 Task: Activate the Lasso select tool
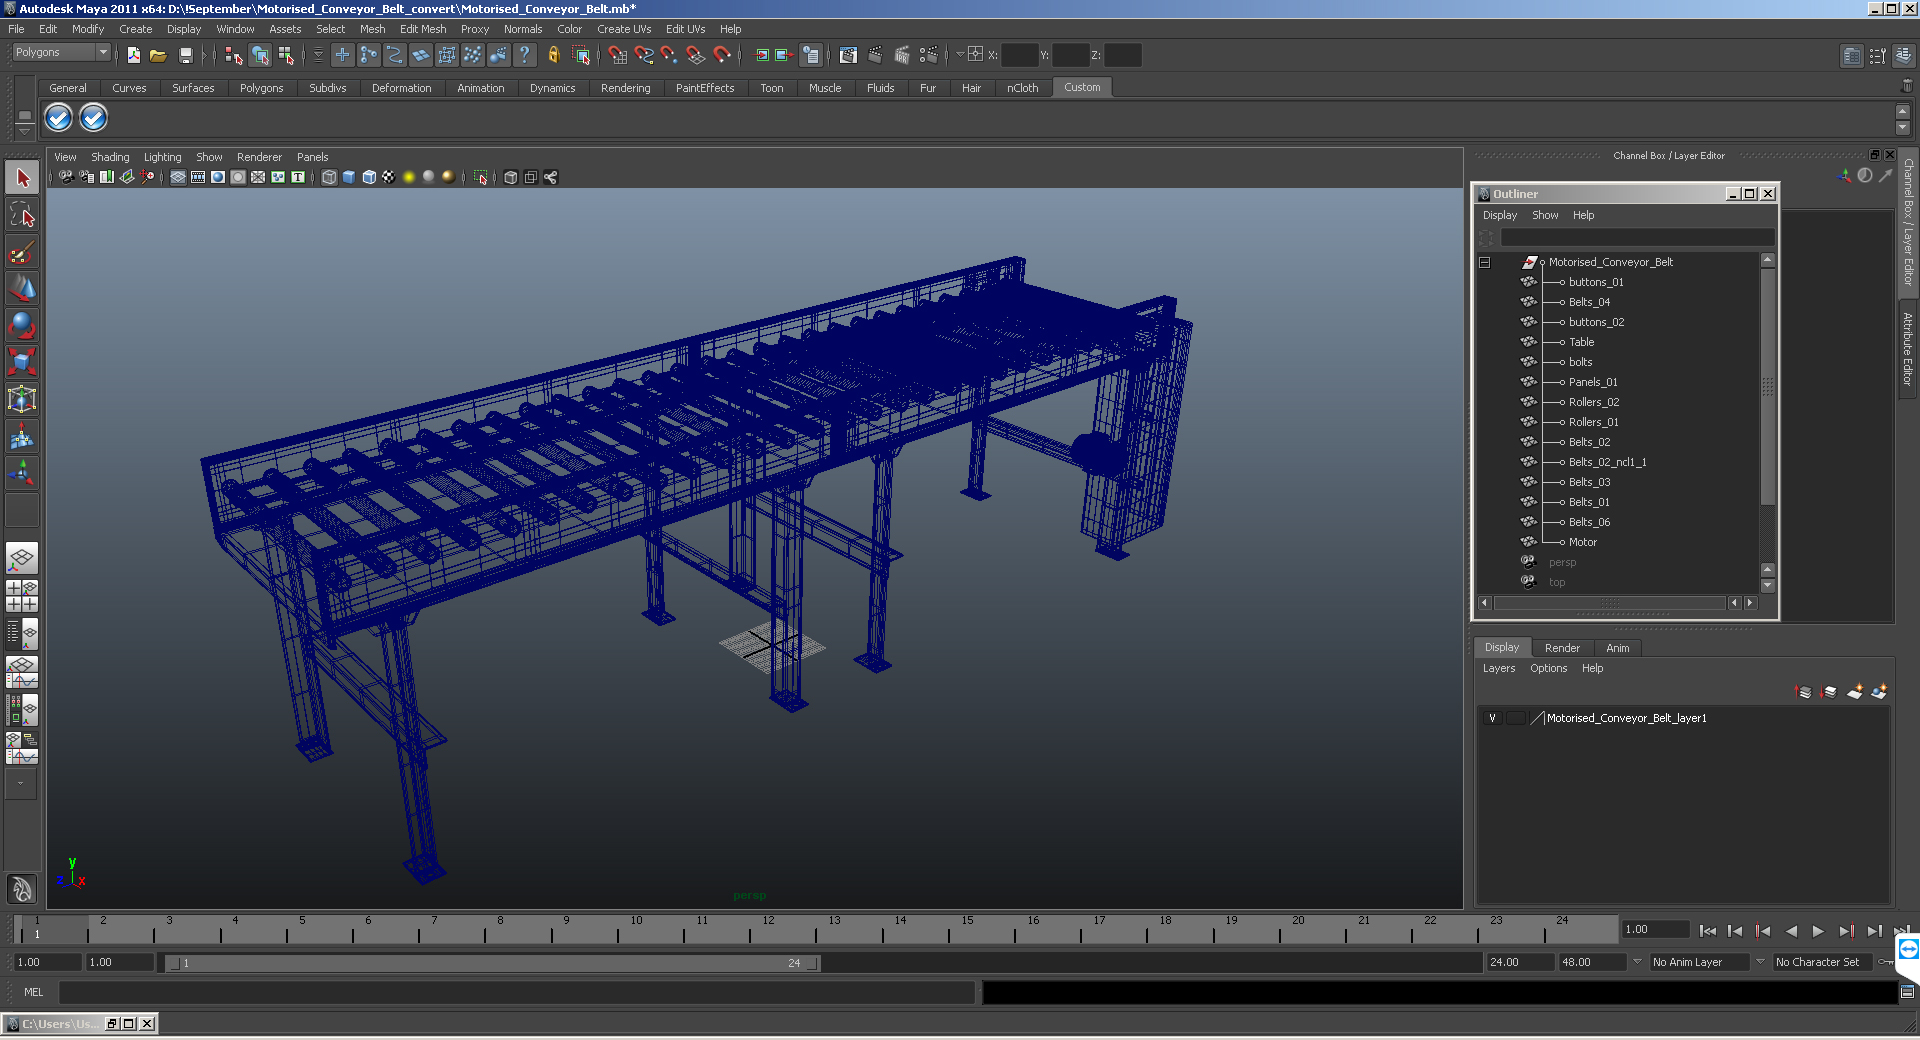click(22, 215)
